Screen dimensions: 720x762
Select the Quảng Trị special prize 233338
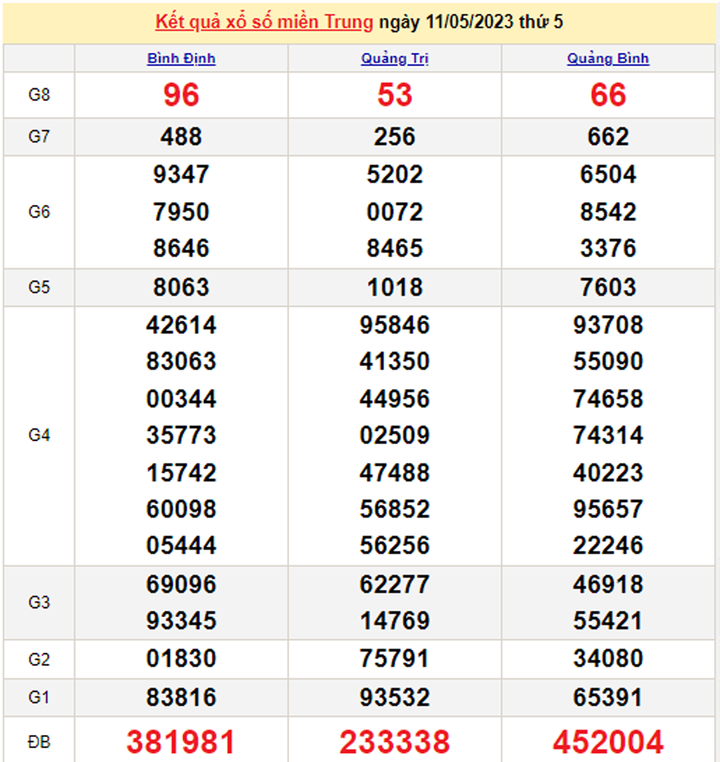coord(395,741)
